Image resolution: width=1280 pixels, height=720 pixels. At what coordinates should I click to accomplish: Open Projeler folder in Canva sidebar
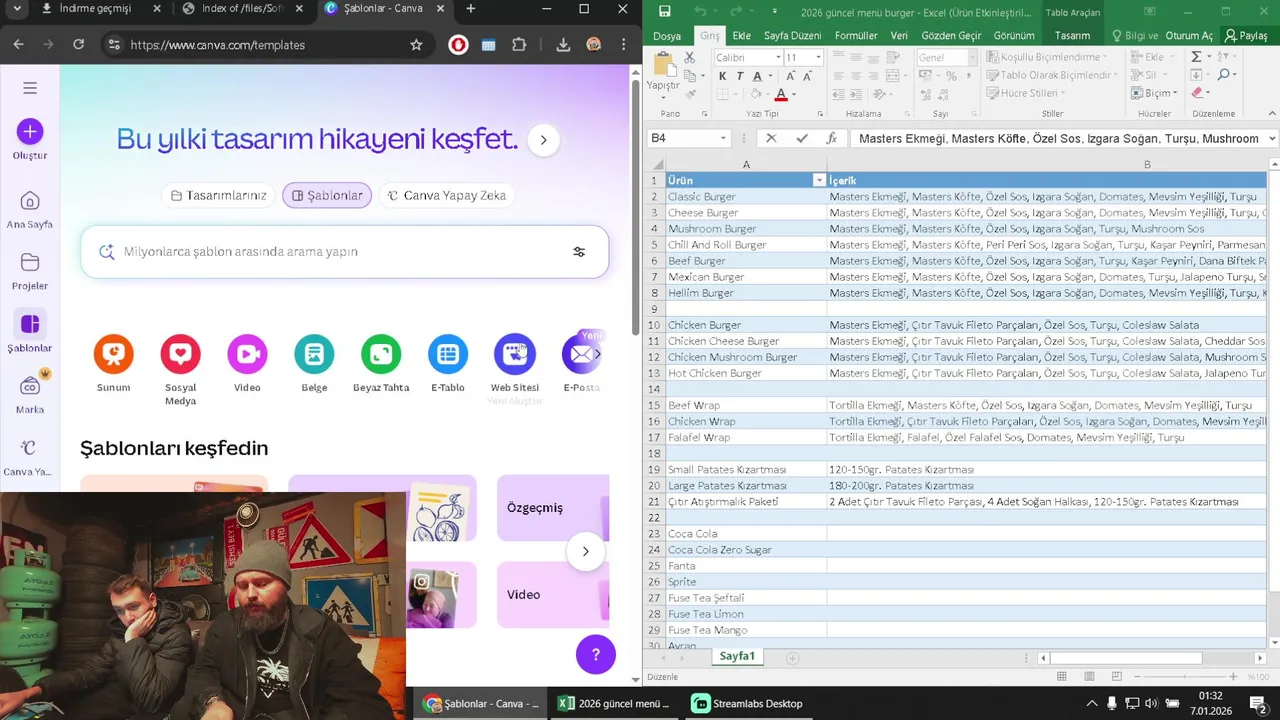point(30,271)
